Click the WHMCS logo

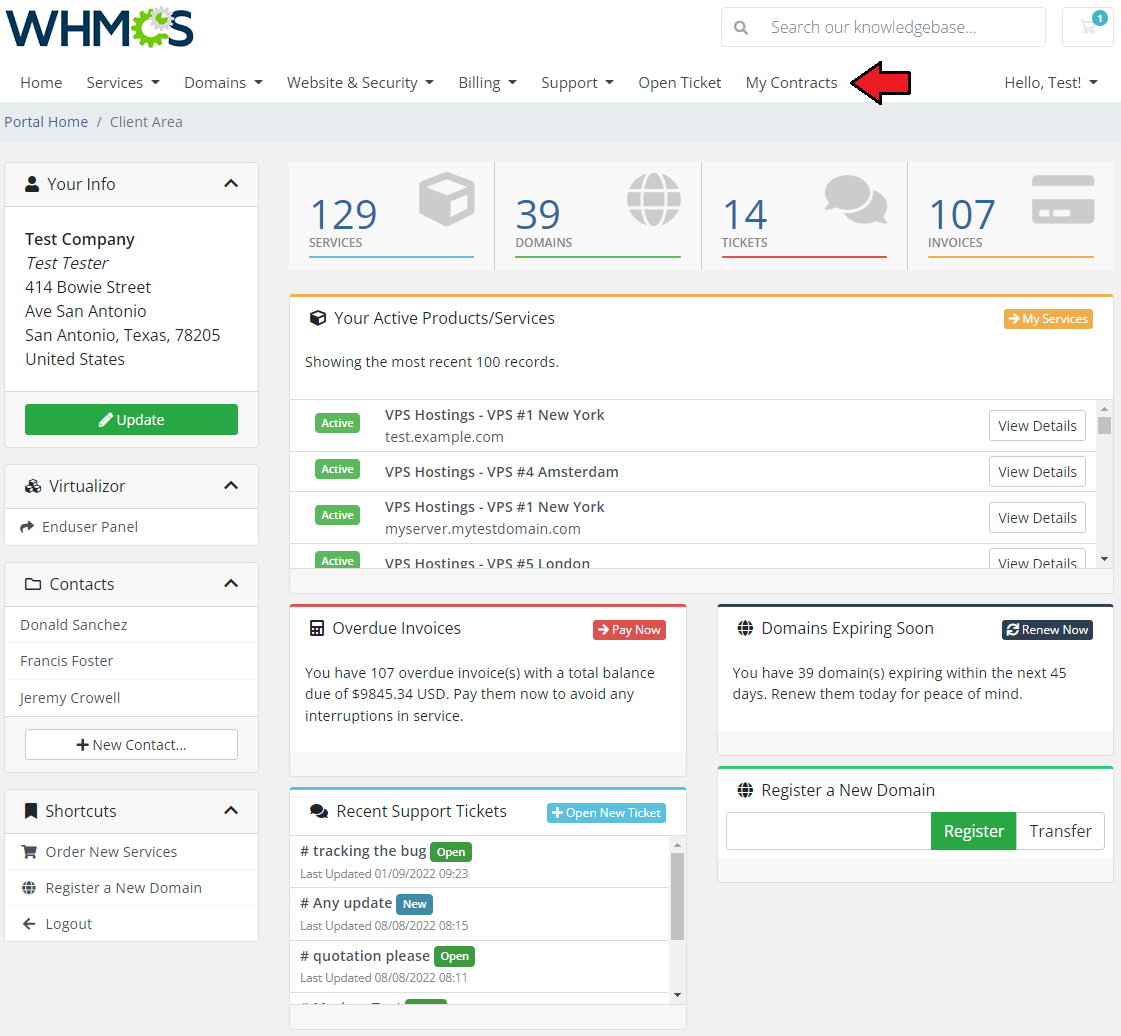(99, 27)
